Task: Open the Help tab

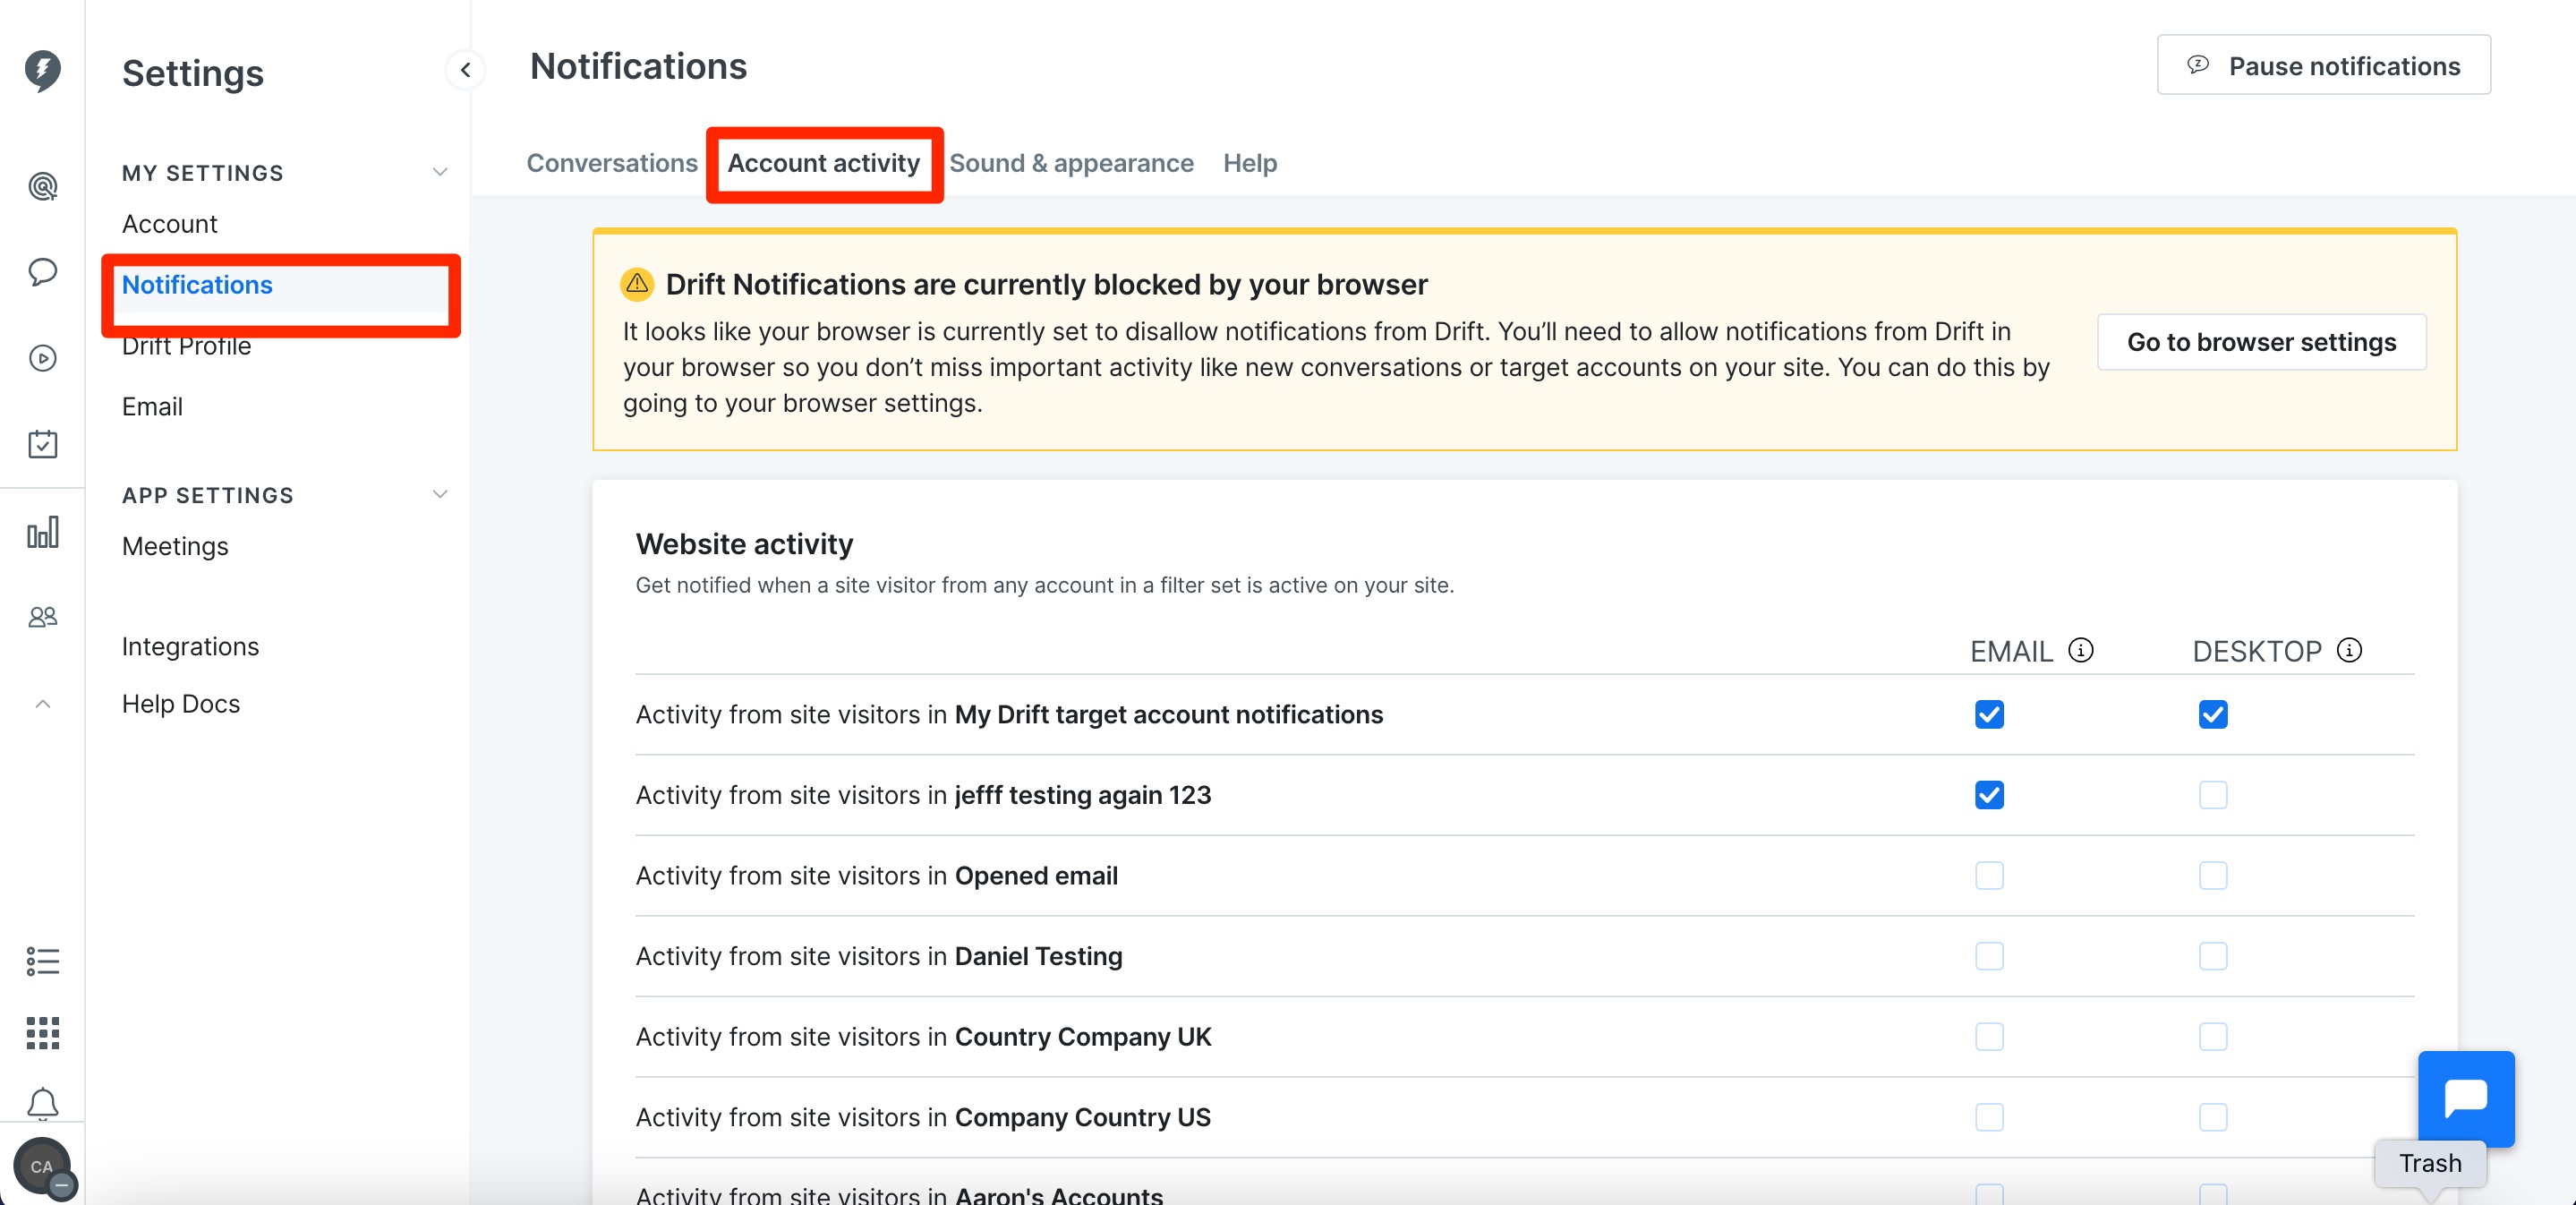Action: tap(1250, 163)
